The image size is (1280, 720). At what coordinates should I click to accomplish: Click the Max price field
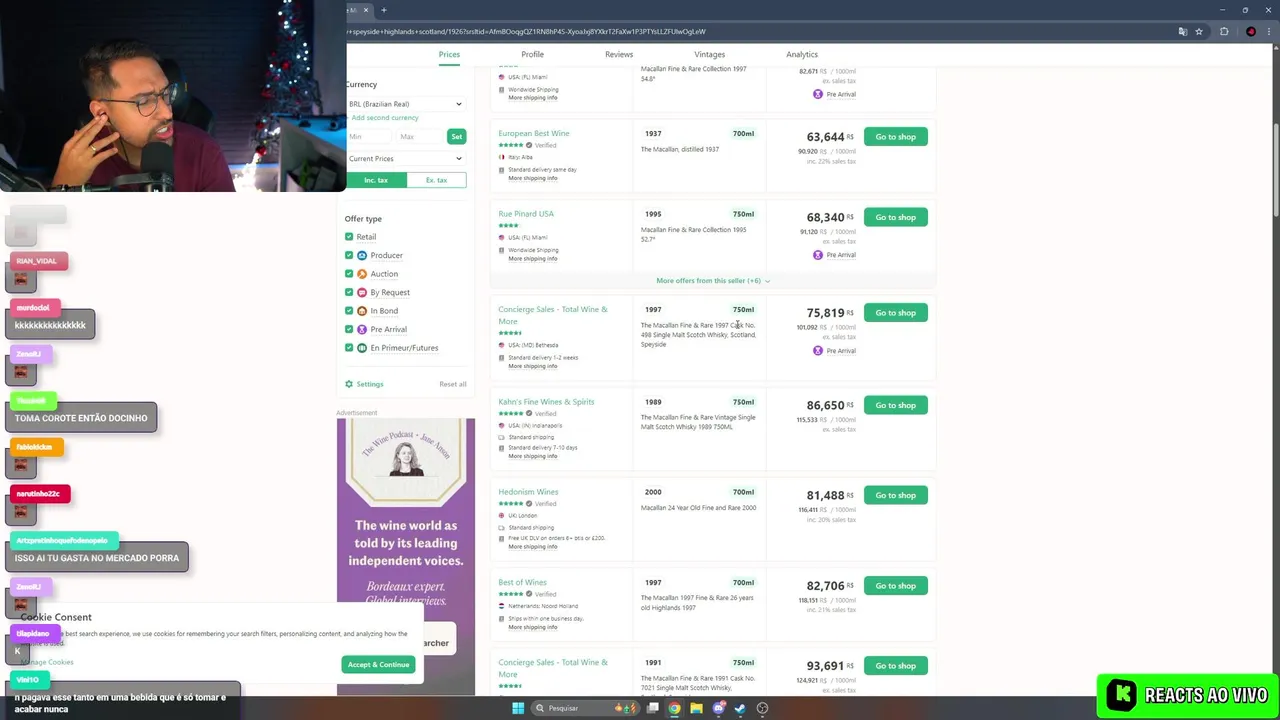click(419, 136)
